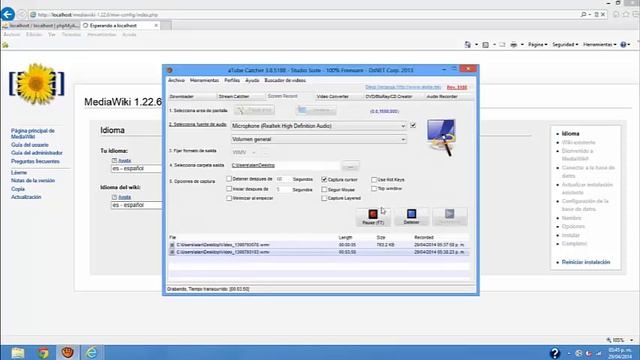Toggle the audio source enable checkbox
Viewport: 640px width, 360px height.
pyautogui.click(x=413, y=125)
